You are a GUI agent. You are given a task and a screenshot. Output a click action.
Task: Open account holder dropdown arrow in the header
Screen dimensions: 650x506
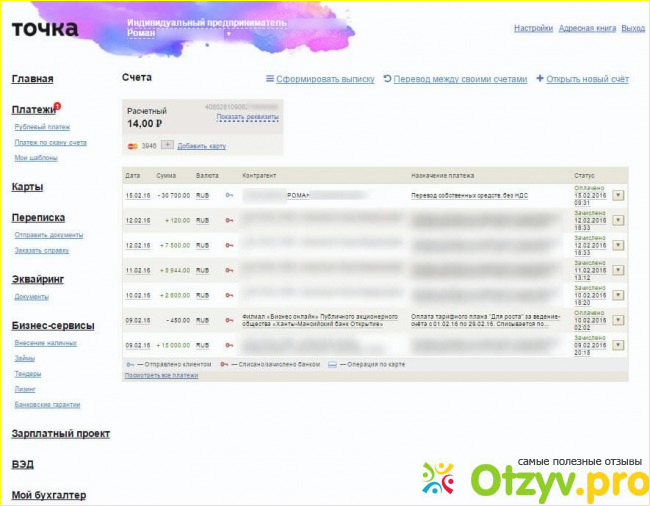point(228,33)
